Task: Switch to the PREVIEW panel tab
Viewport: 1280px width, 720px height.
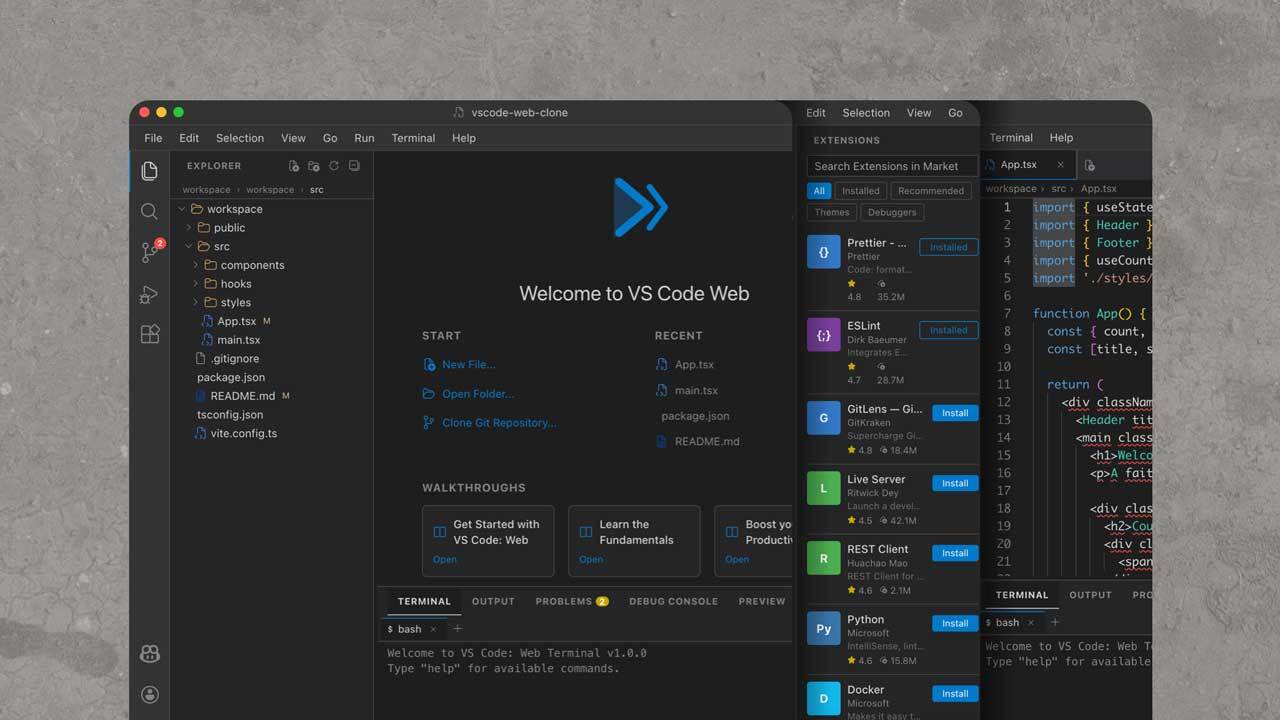Action: tap(762, 601)
